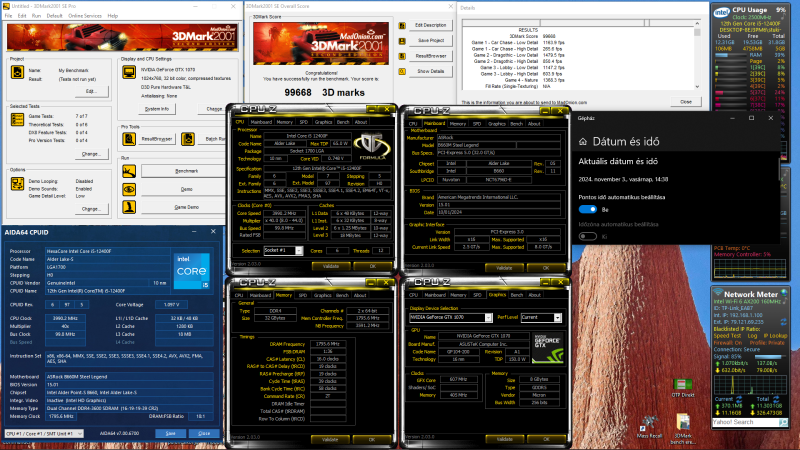Click the search icon in the Yahoo! Search box
The width and height of the screenshot is (800, 450).
pyautogui.click(x=783, y=422)
